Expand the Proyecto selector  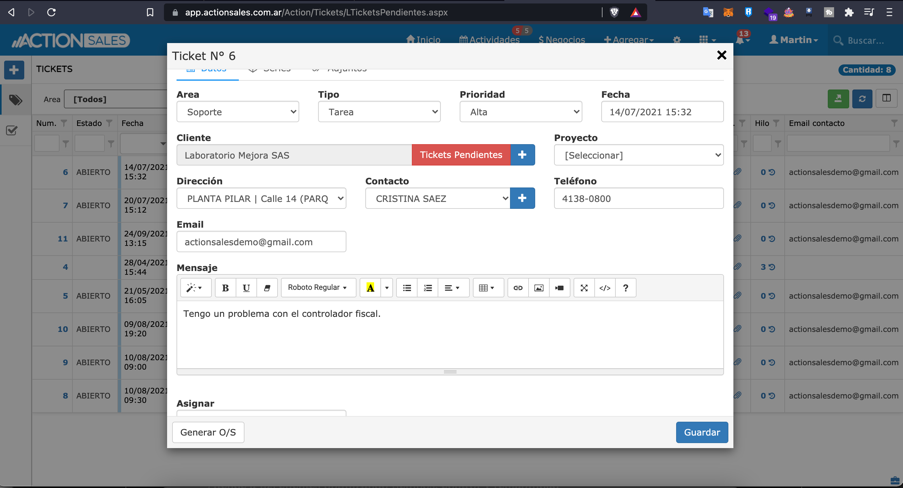click(638, 155)
